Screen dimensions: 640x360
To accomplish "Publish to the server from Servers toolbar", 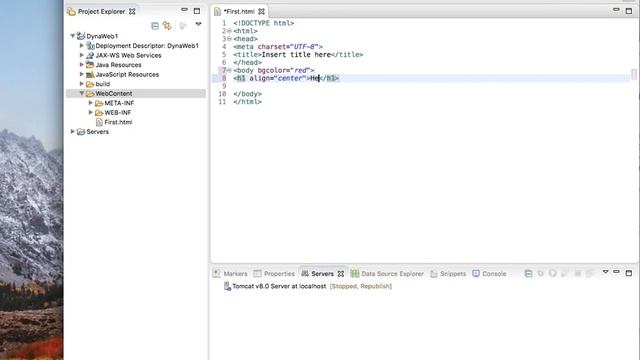I will coord(590,273).
